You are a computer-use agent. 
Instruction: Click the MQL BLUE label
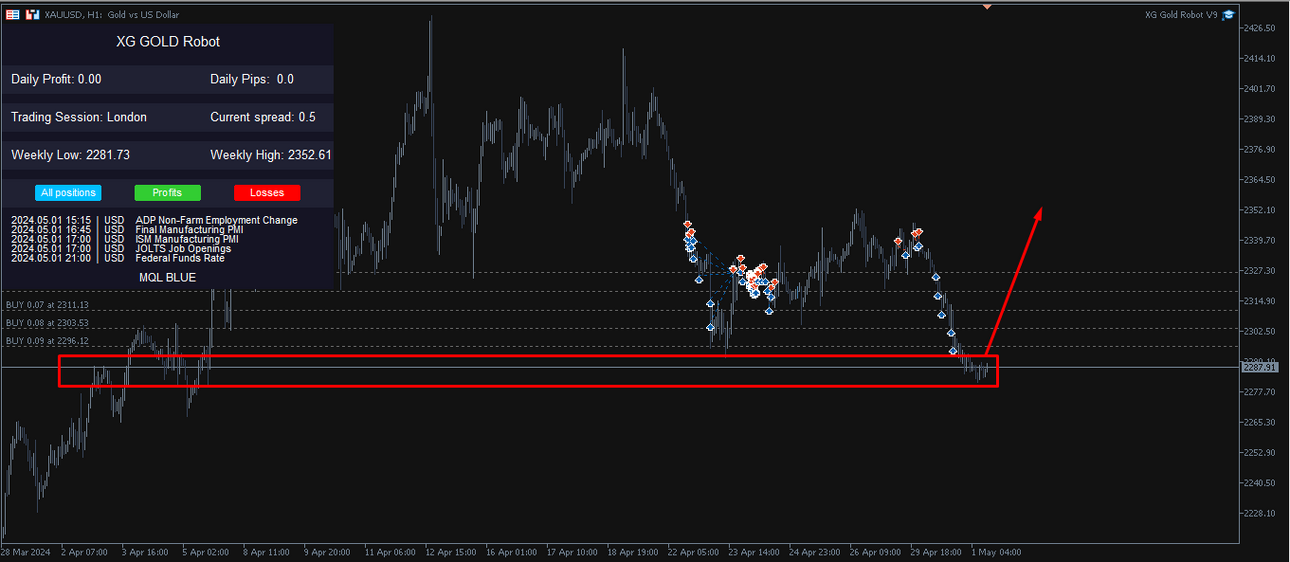168,278
